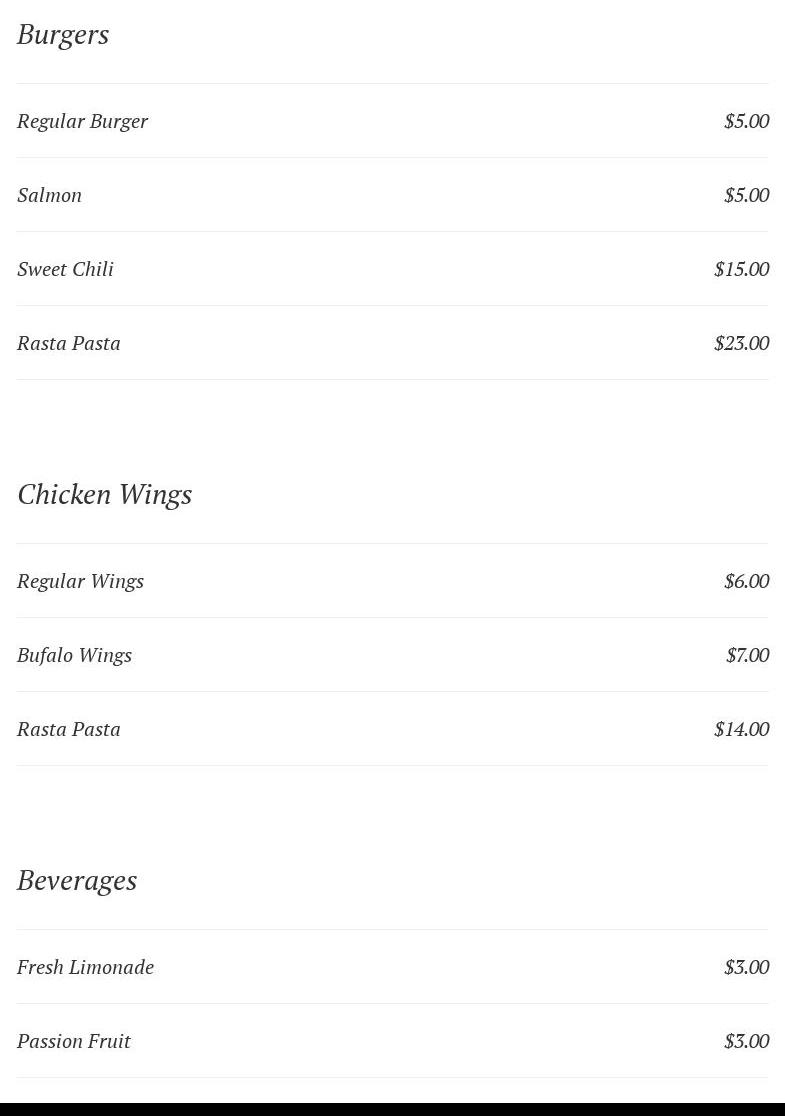
Task: Select the Bufalo Wings item
Action: tap(74, 655)
